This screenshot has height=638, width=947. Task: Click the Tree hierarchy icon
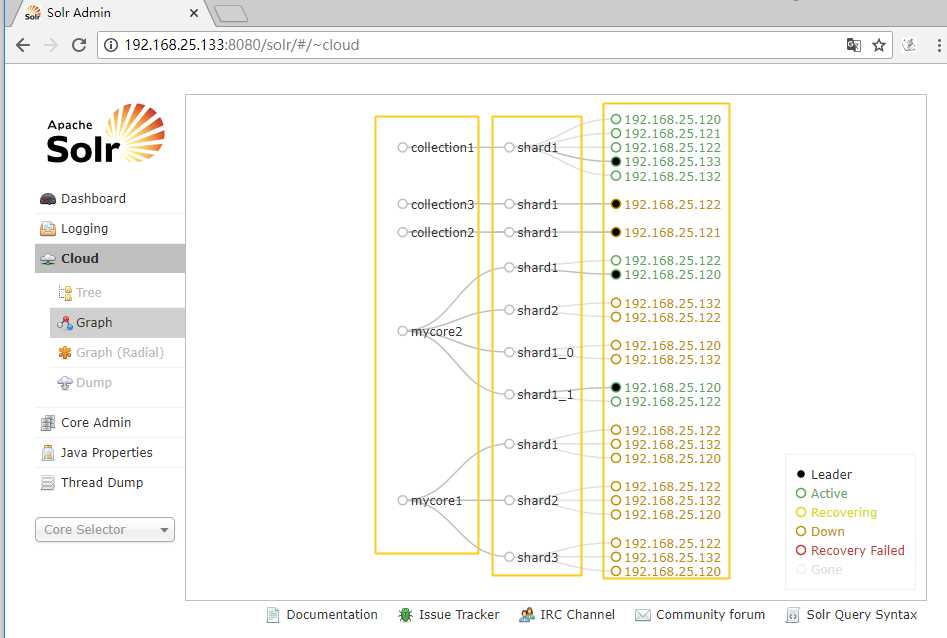pos(65,293)
